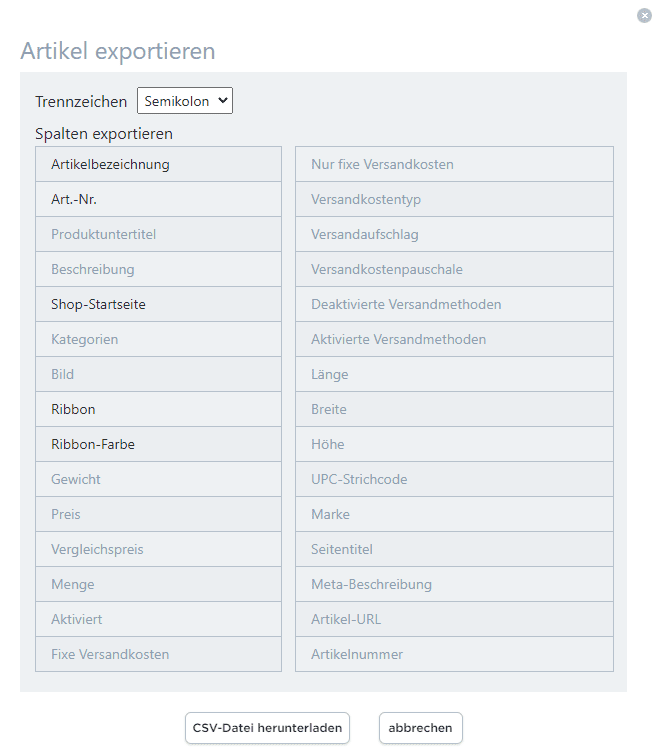The width and height of the screenshot is (659, 756).
Task: Include the Versandkostenpauschale column
Action: tap(454, 269)
